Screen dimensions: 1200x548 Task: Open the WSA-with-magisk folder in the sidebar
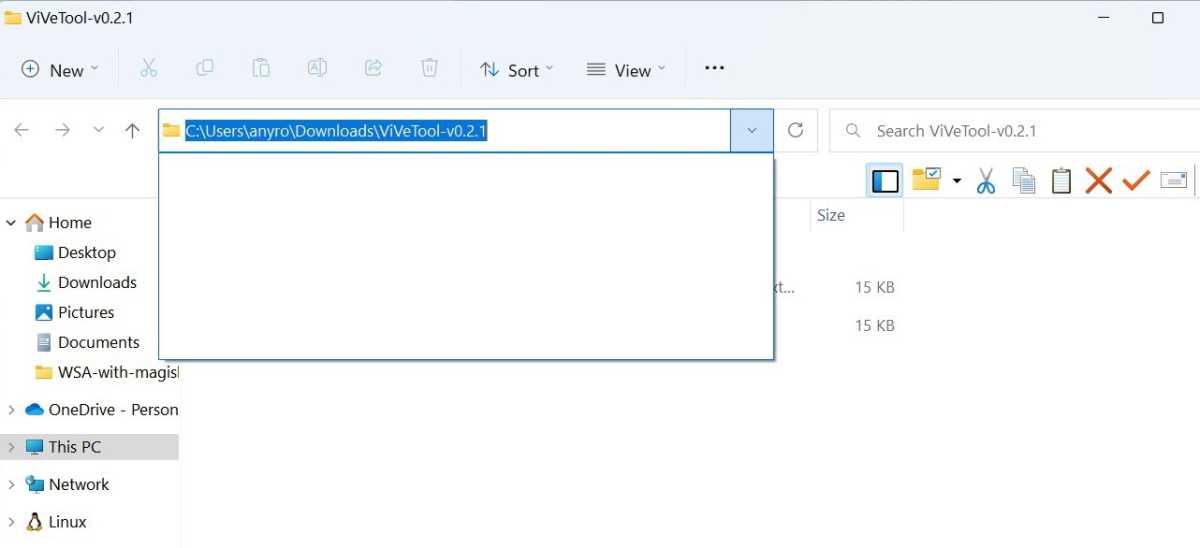tap(106, 372)
